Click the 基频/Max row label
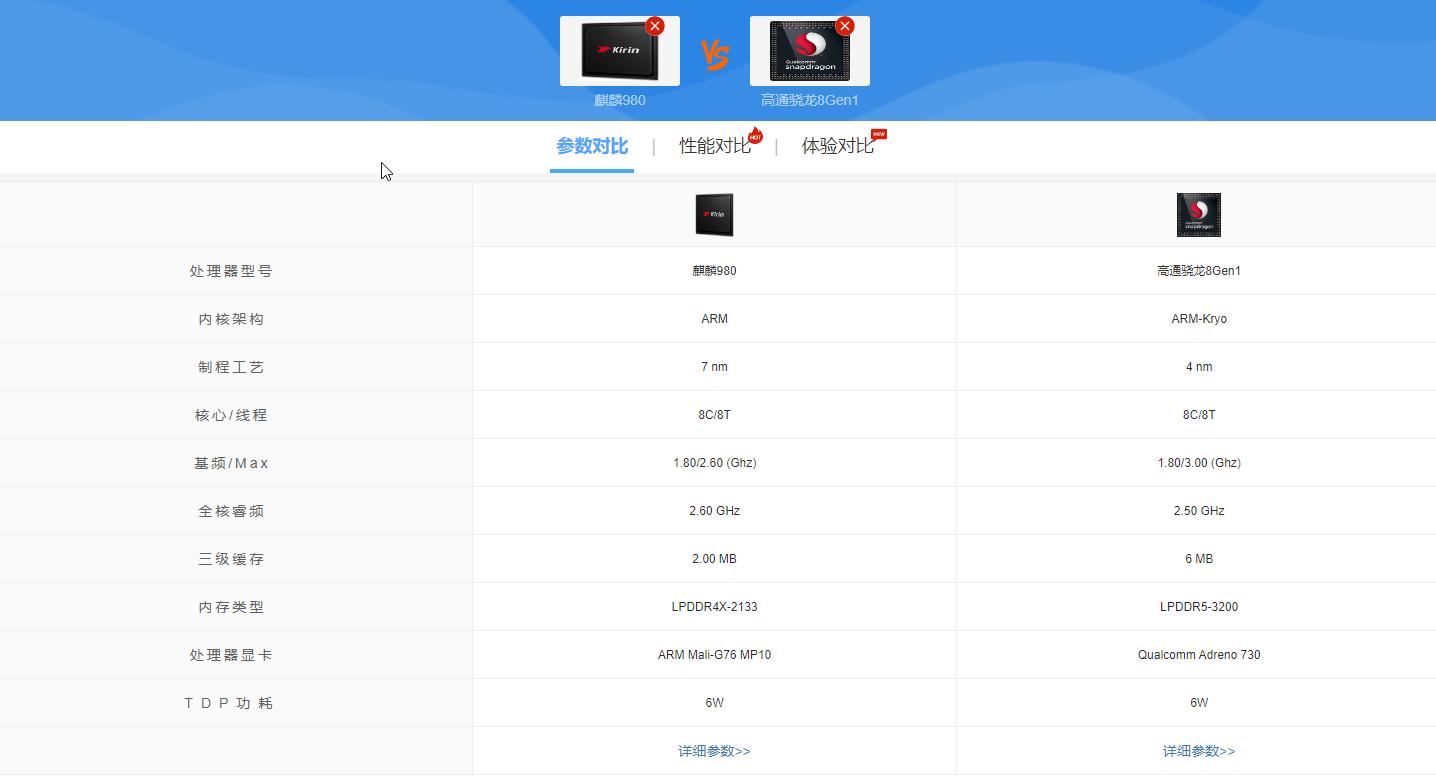Viewport: 1436px width, 780px height. pyautogui.click(x=231, y=463)
